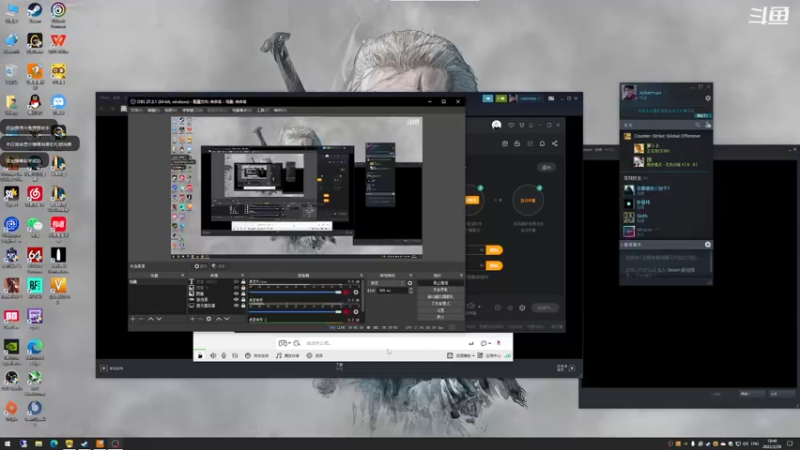
Task: Click the music note icon in the voice chat toolbar
Action: 279,356
